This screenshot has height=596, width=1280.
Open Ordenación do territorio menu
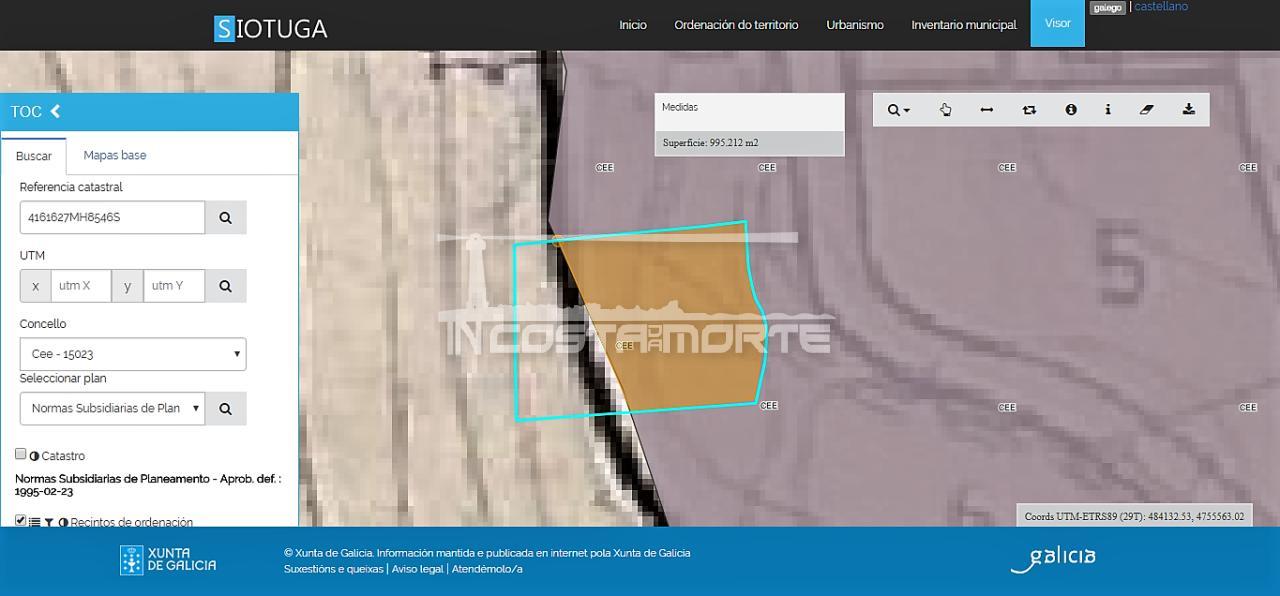point(736,25)
